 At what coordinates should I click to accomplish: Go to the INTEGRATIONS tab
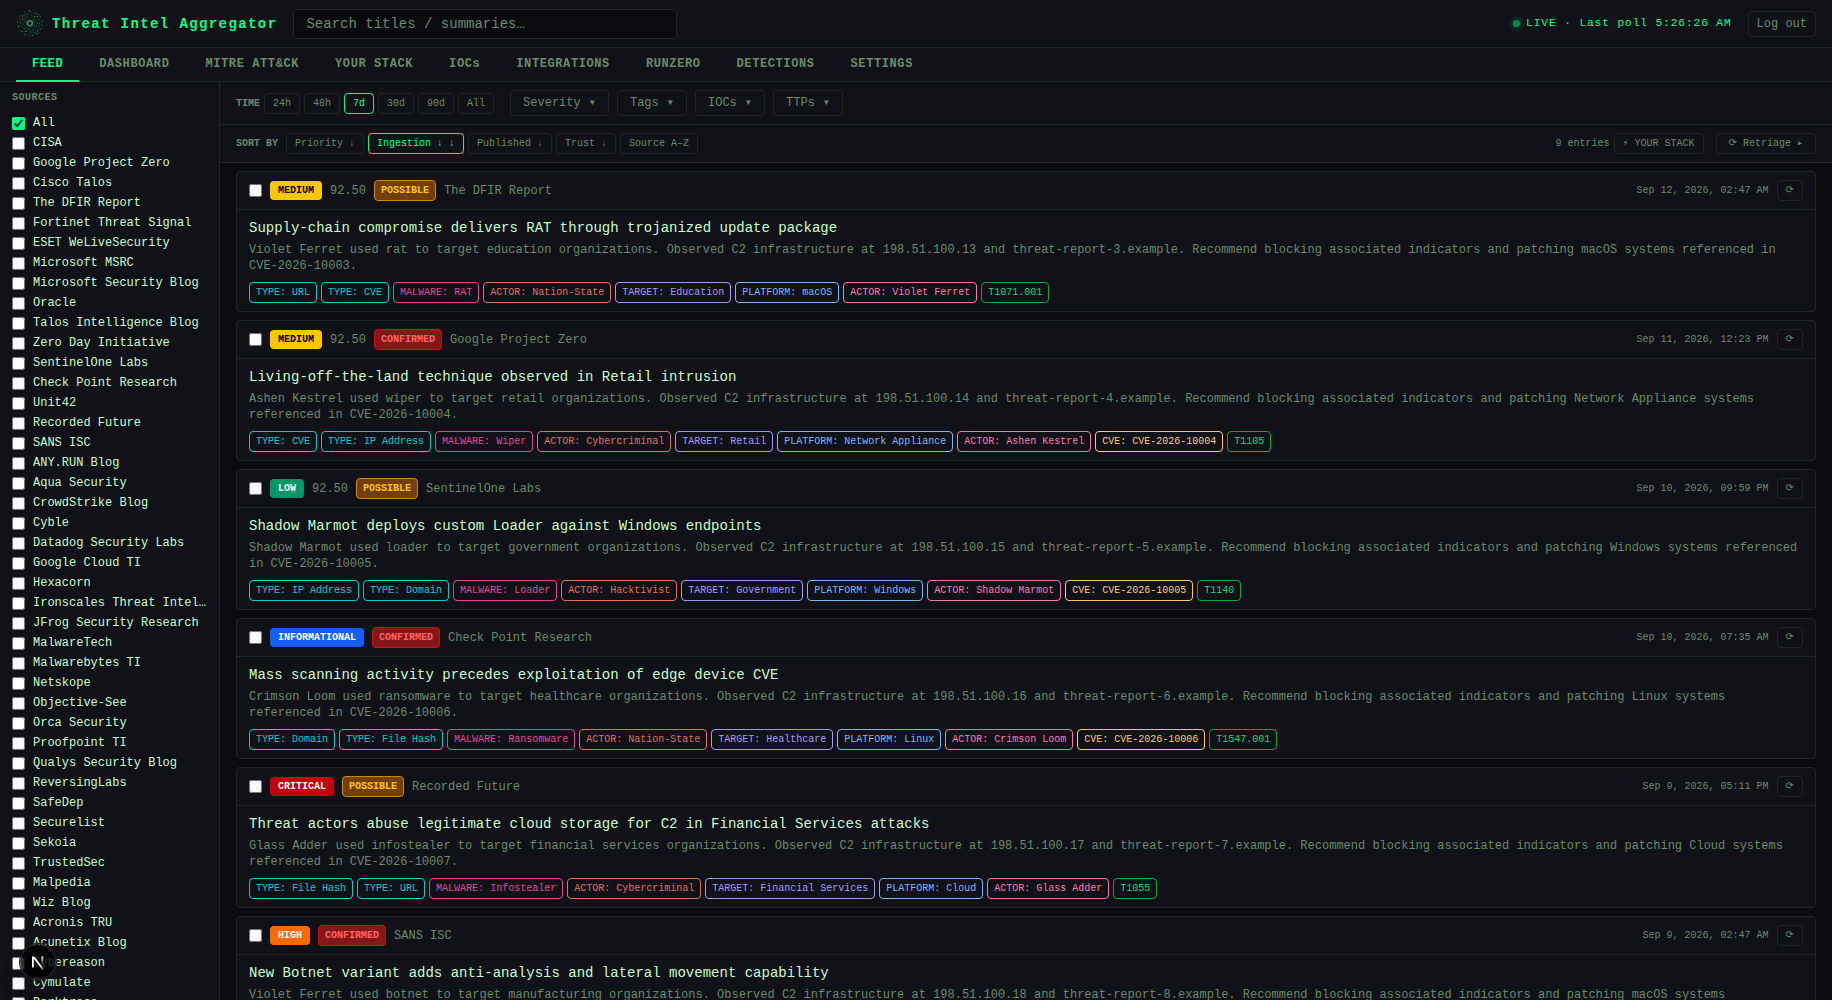point(562,64)
